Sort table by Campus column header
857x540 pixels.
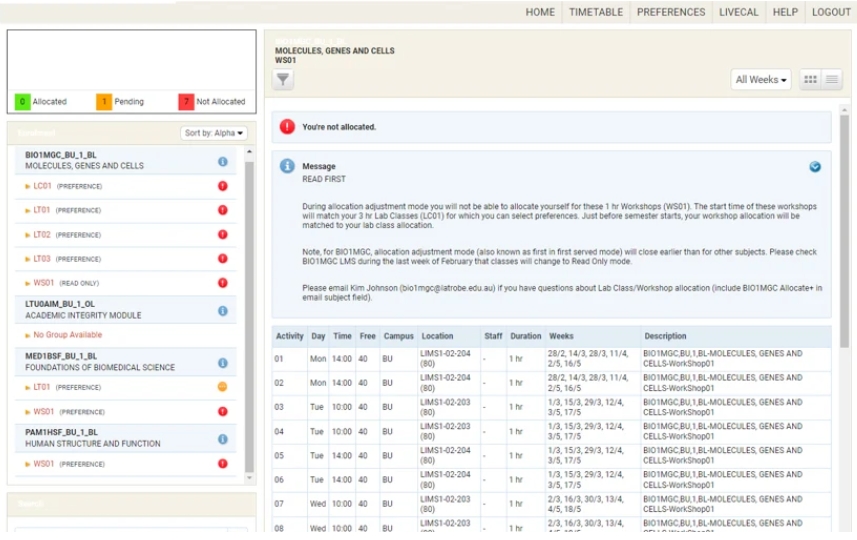(x=398, y=336)
